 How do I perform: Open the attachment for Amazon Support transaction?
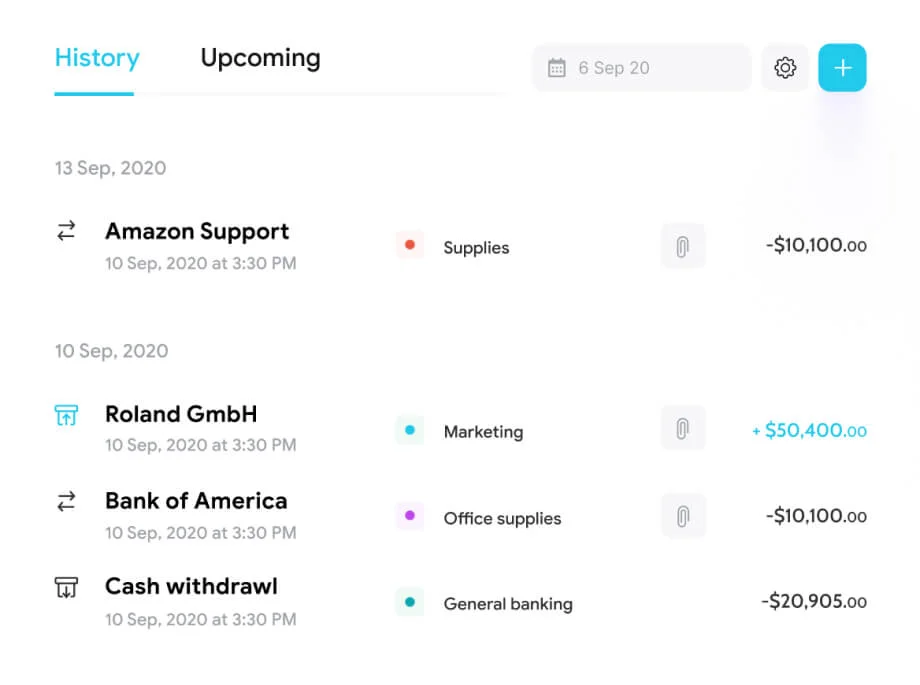coord(683,246)
